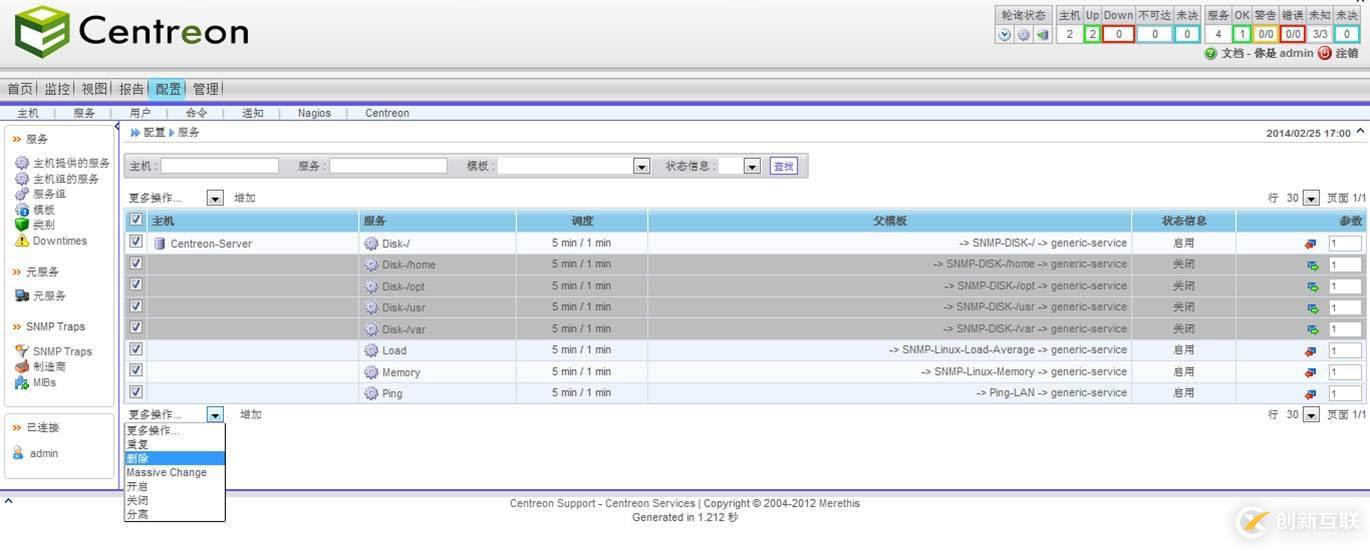Image resolution: width=1370 pixels, height=551 pixels.
Task: Uncheck the Ping row checkbox
Action: tap(136, 392)
